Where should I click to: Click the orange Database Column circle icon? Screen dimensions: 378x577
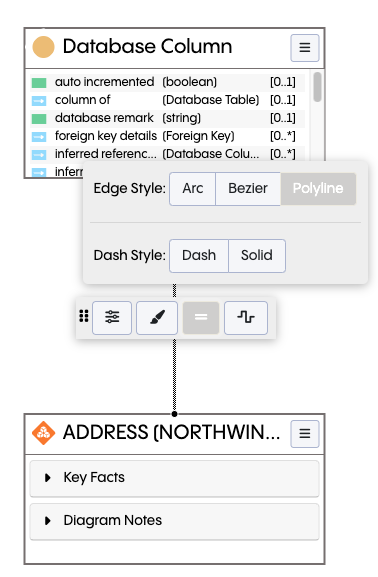[43, 47]
